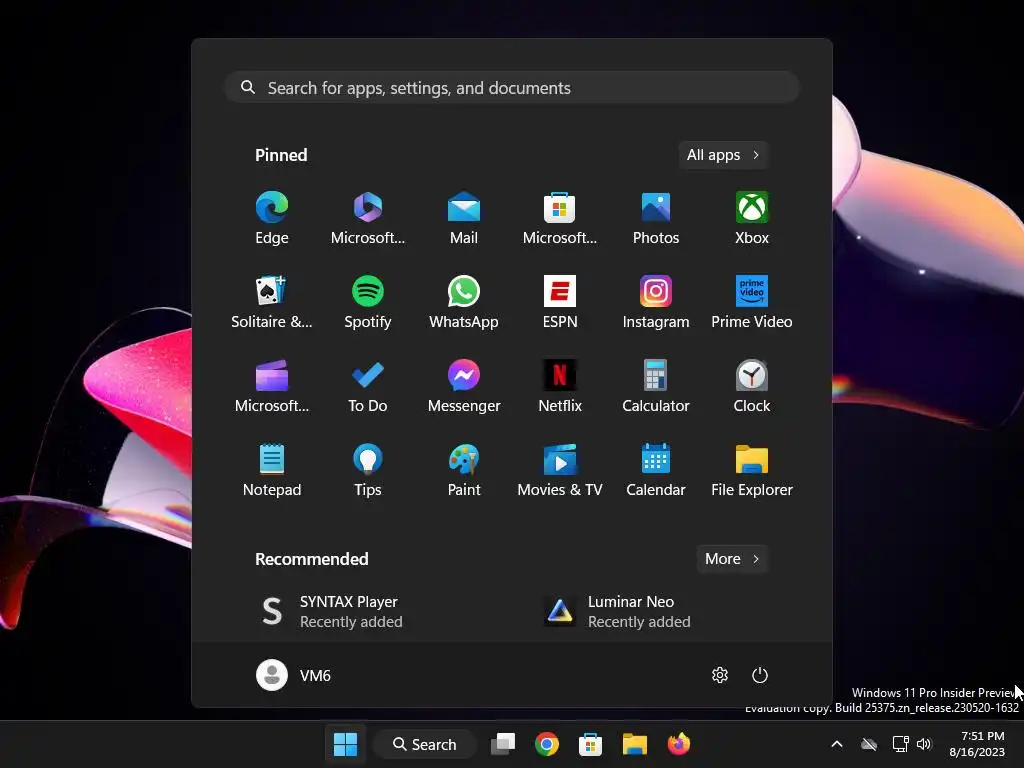Open File Explorer from pinned apps

tap(752, 470)
